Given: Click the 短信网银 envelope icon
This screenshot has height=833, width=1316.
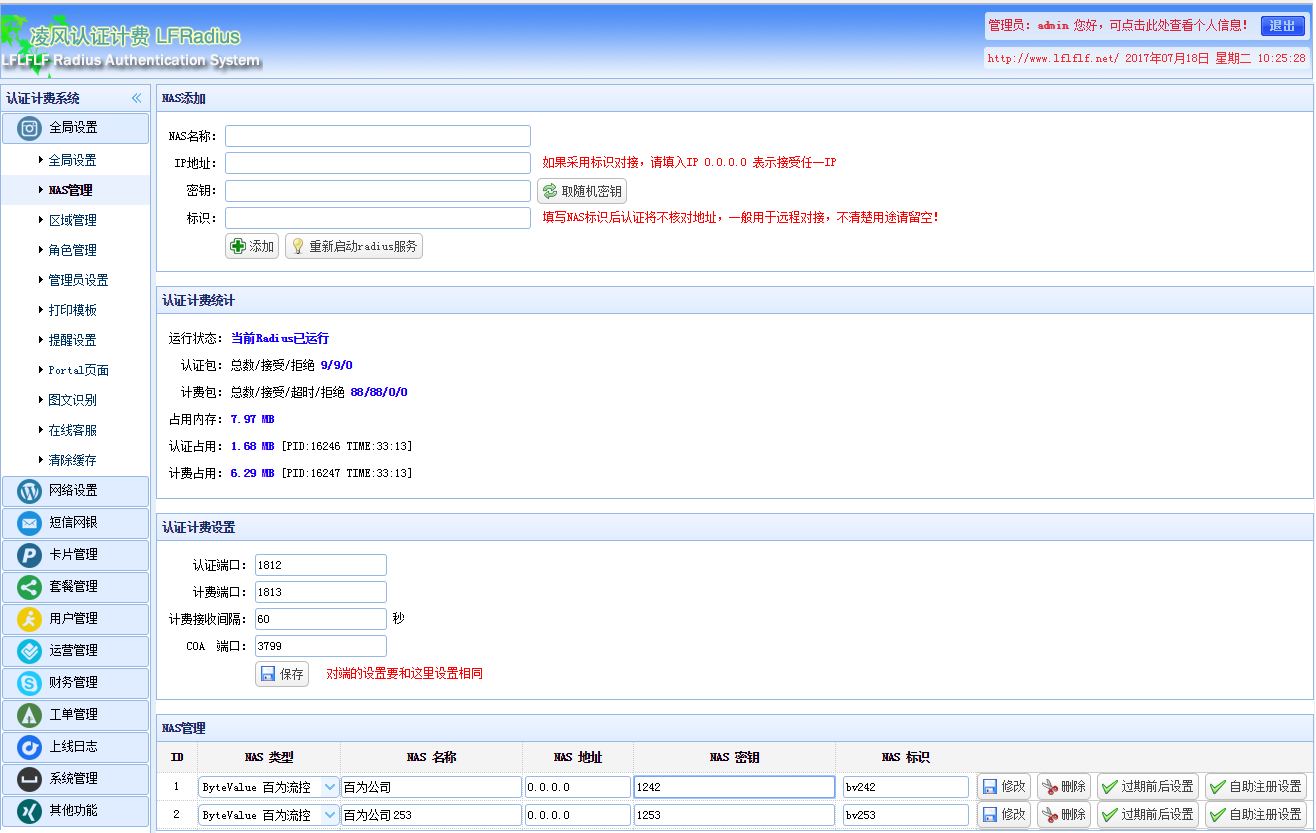Looking at the screenshot, I should [x=30, y=523].
